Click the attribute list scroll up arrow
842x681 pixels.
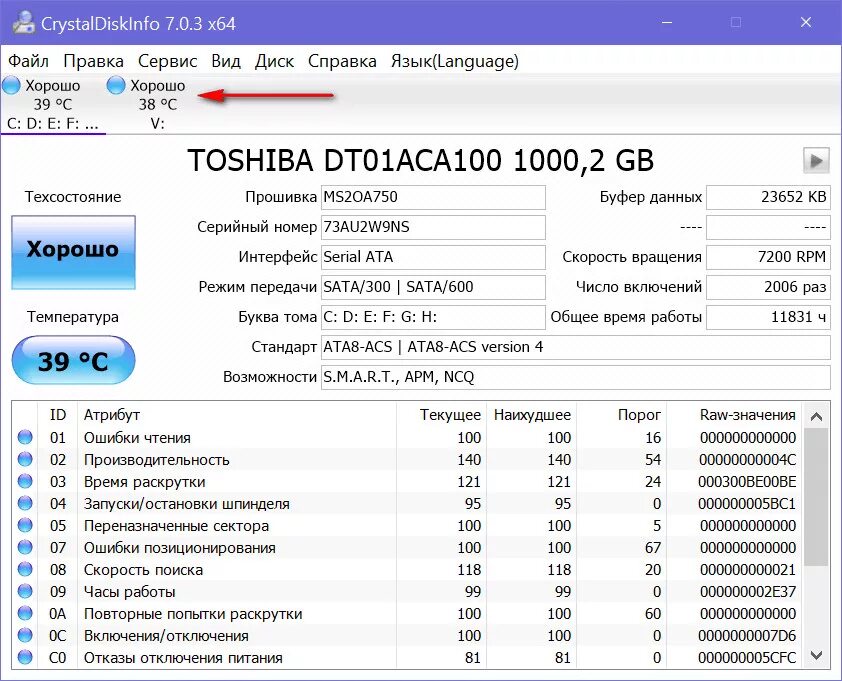[x=816, y=416]
